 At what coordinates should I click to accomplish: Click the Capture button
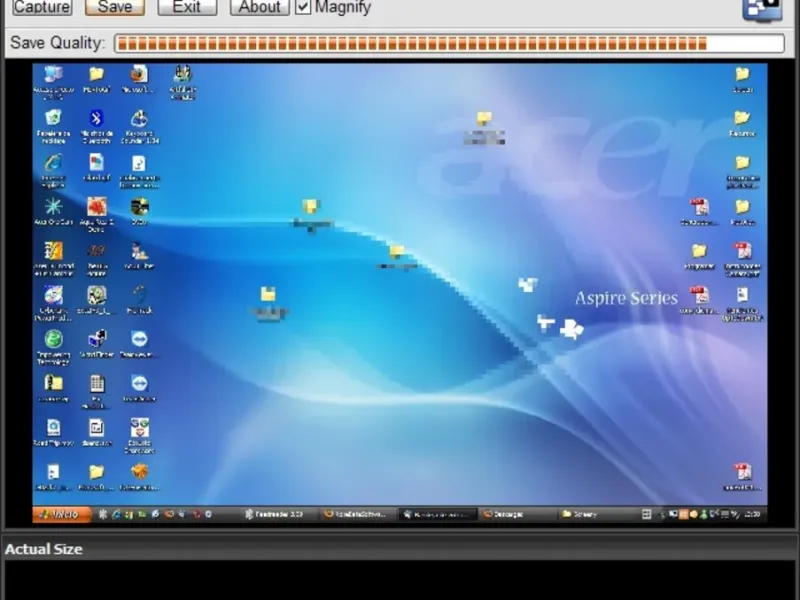pos(42,7)
